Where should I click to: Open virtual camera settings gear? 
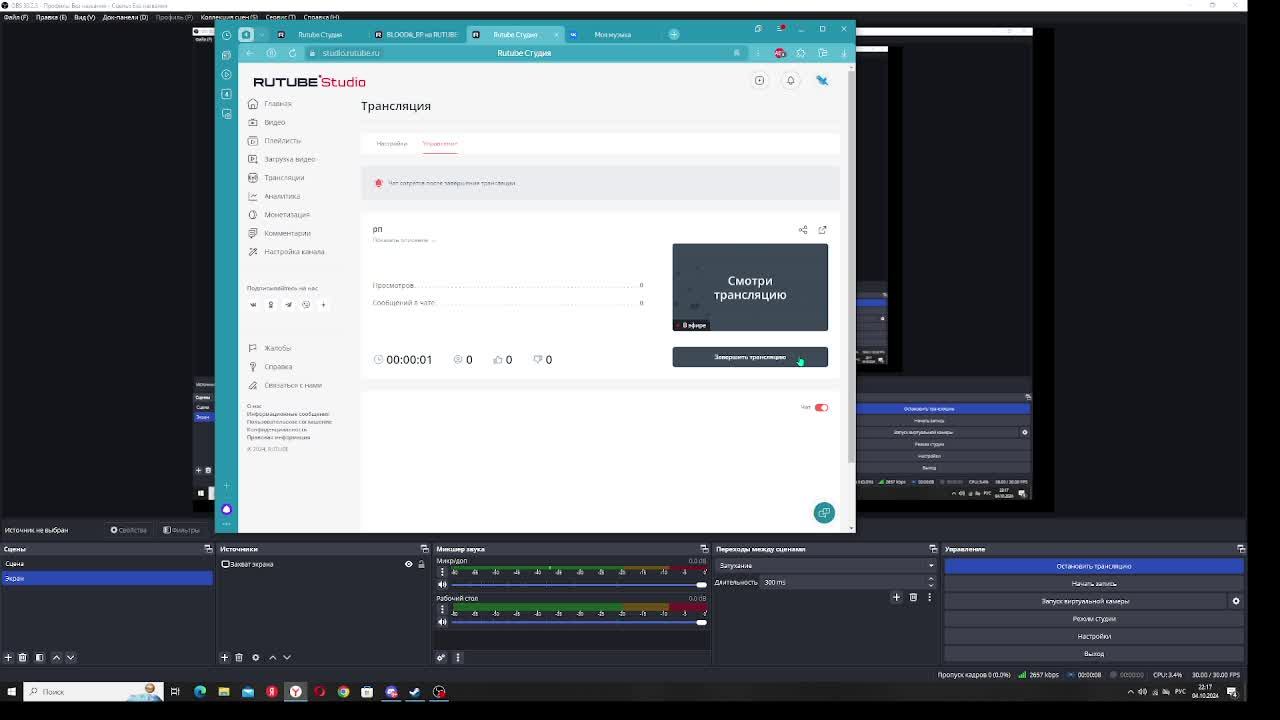coord(1235,601)
